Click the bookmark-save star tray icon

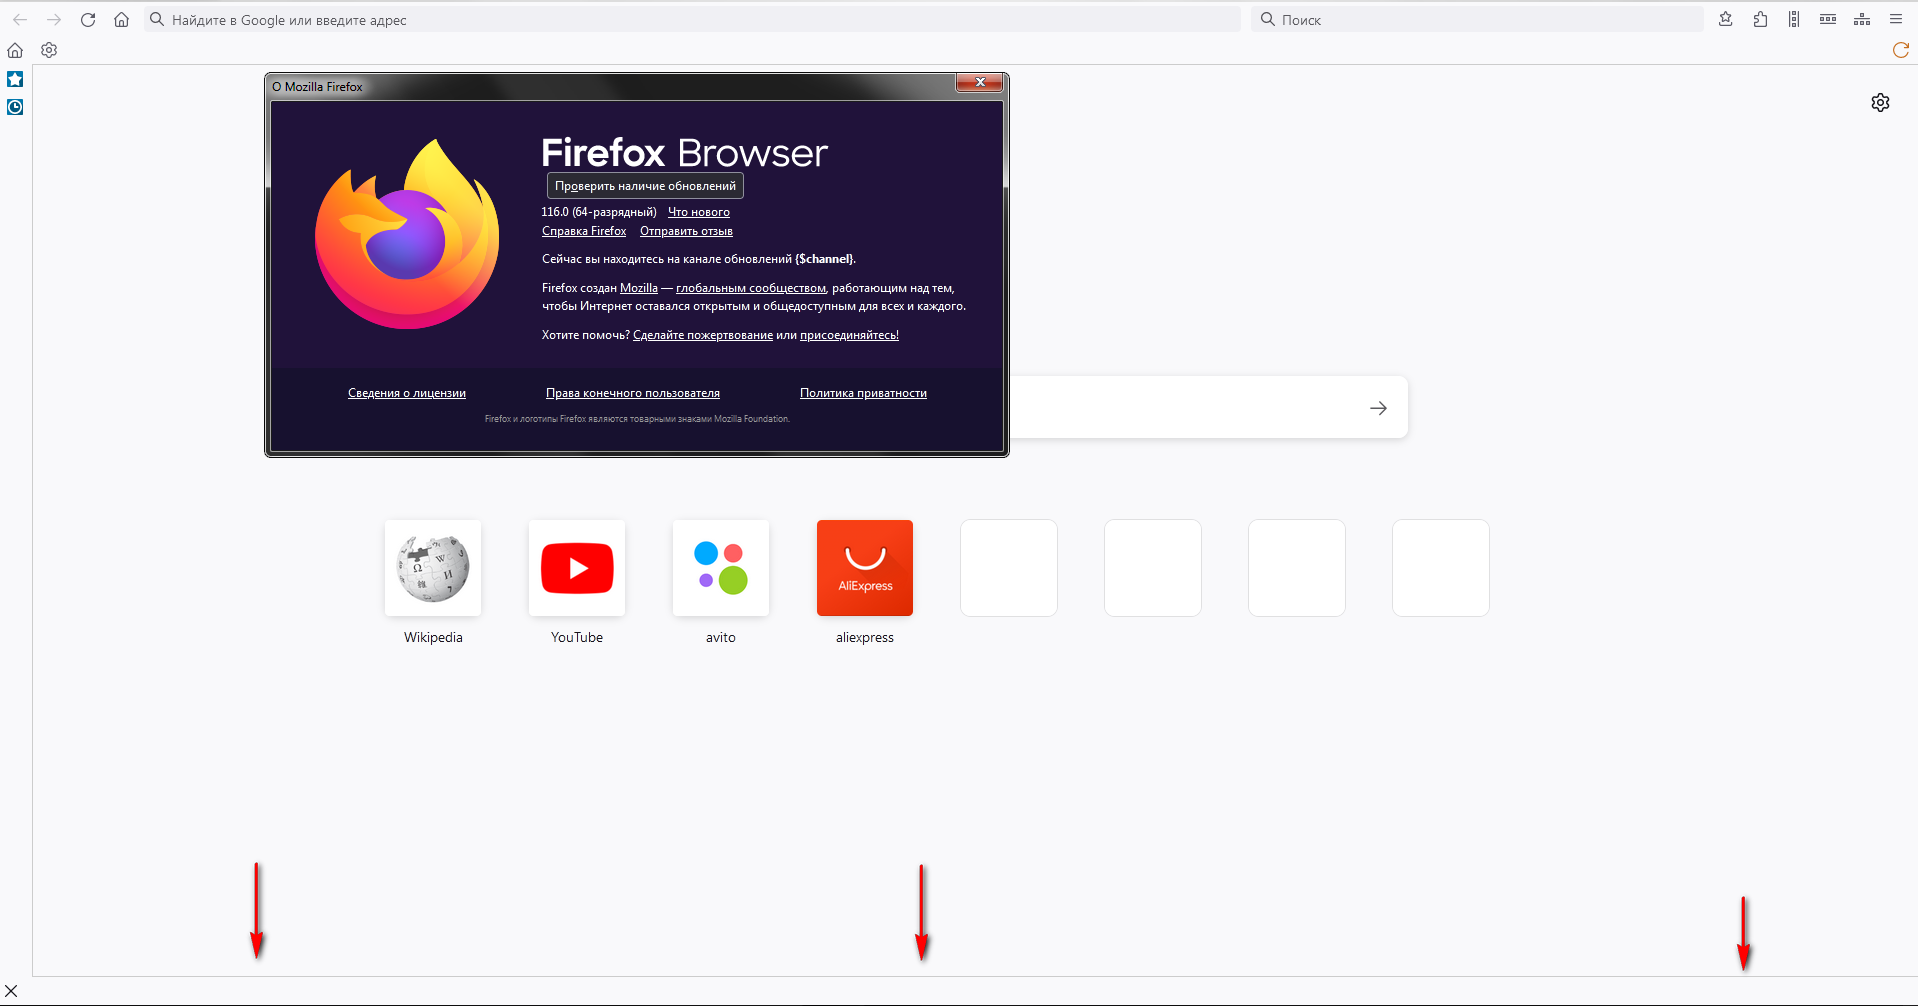pyautogui.click(x=1726, y=19)
